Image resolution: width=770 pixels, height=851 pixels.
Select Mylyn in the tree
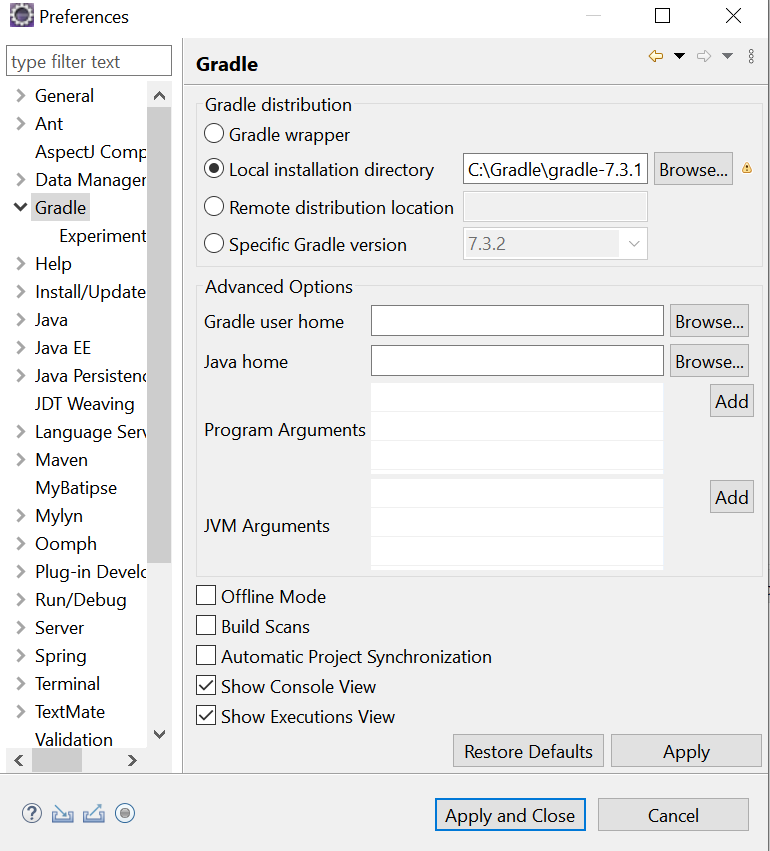[x=59, y=516]
